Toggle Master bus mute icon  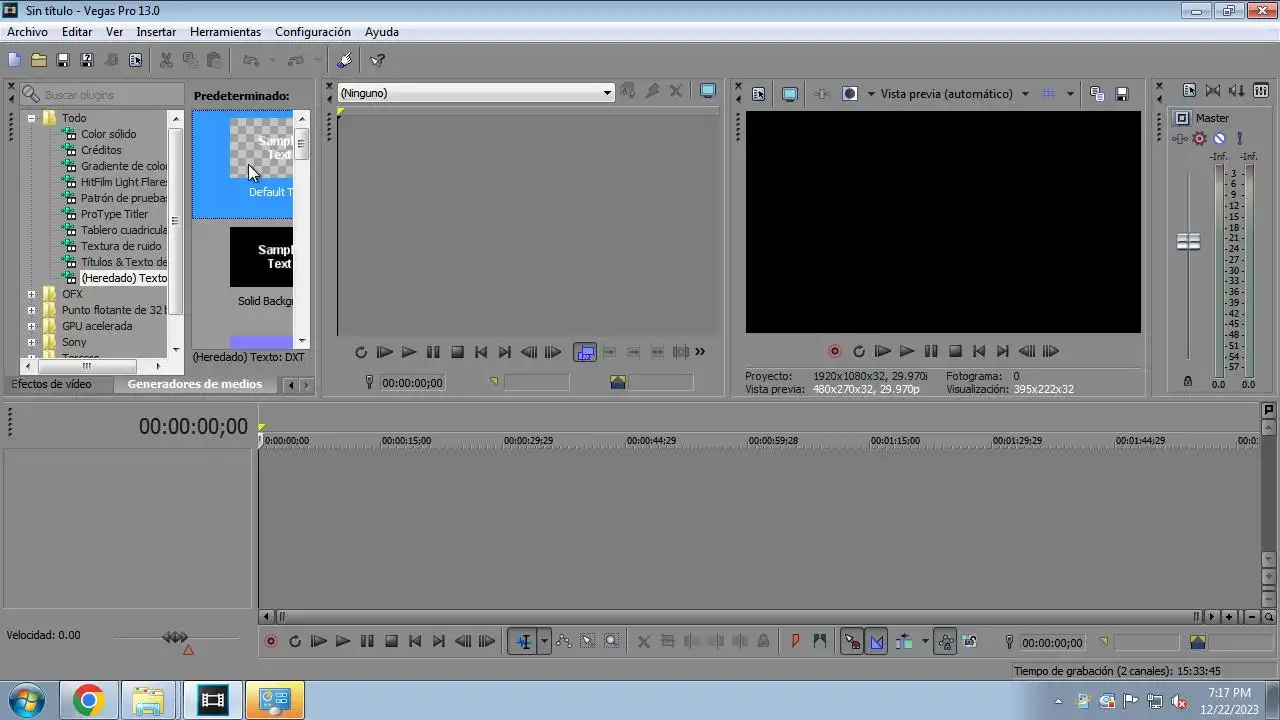[x=1219, y=139]
